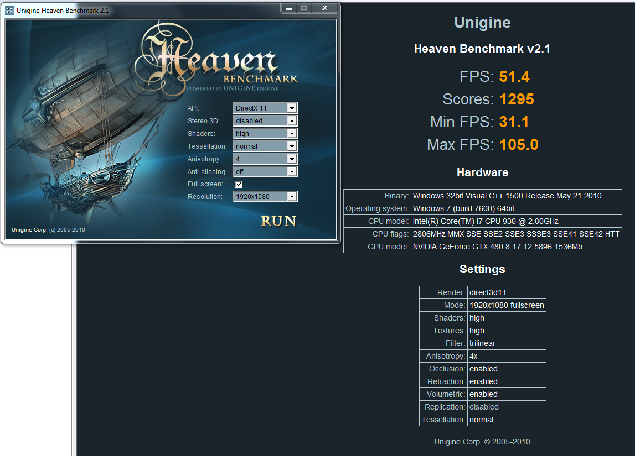Select the Refraction enabled cell
Viewport: 635px width, 456px height.
coord(507,381)
